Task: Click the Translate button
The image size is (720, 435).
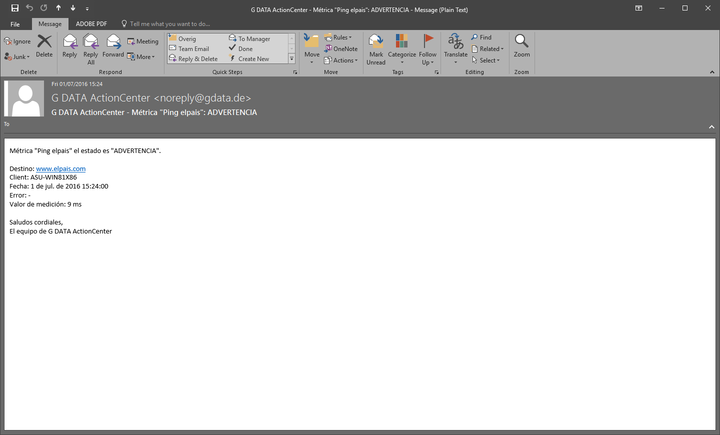Action: click(456, 49)
